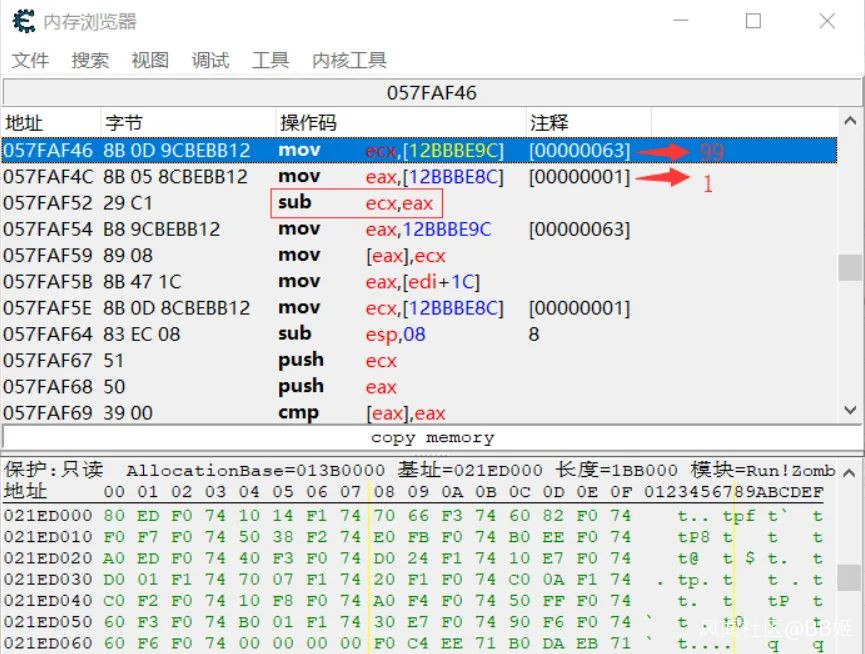The width and height of the screenshot is (865, 654).
Task: Click the 注释 column header
Action: pyautogui.click(x=588, y=122)
